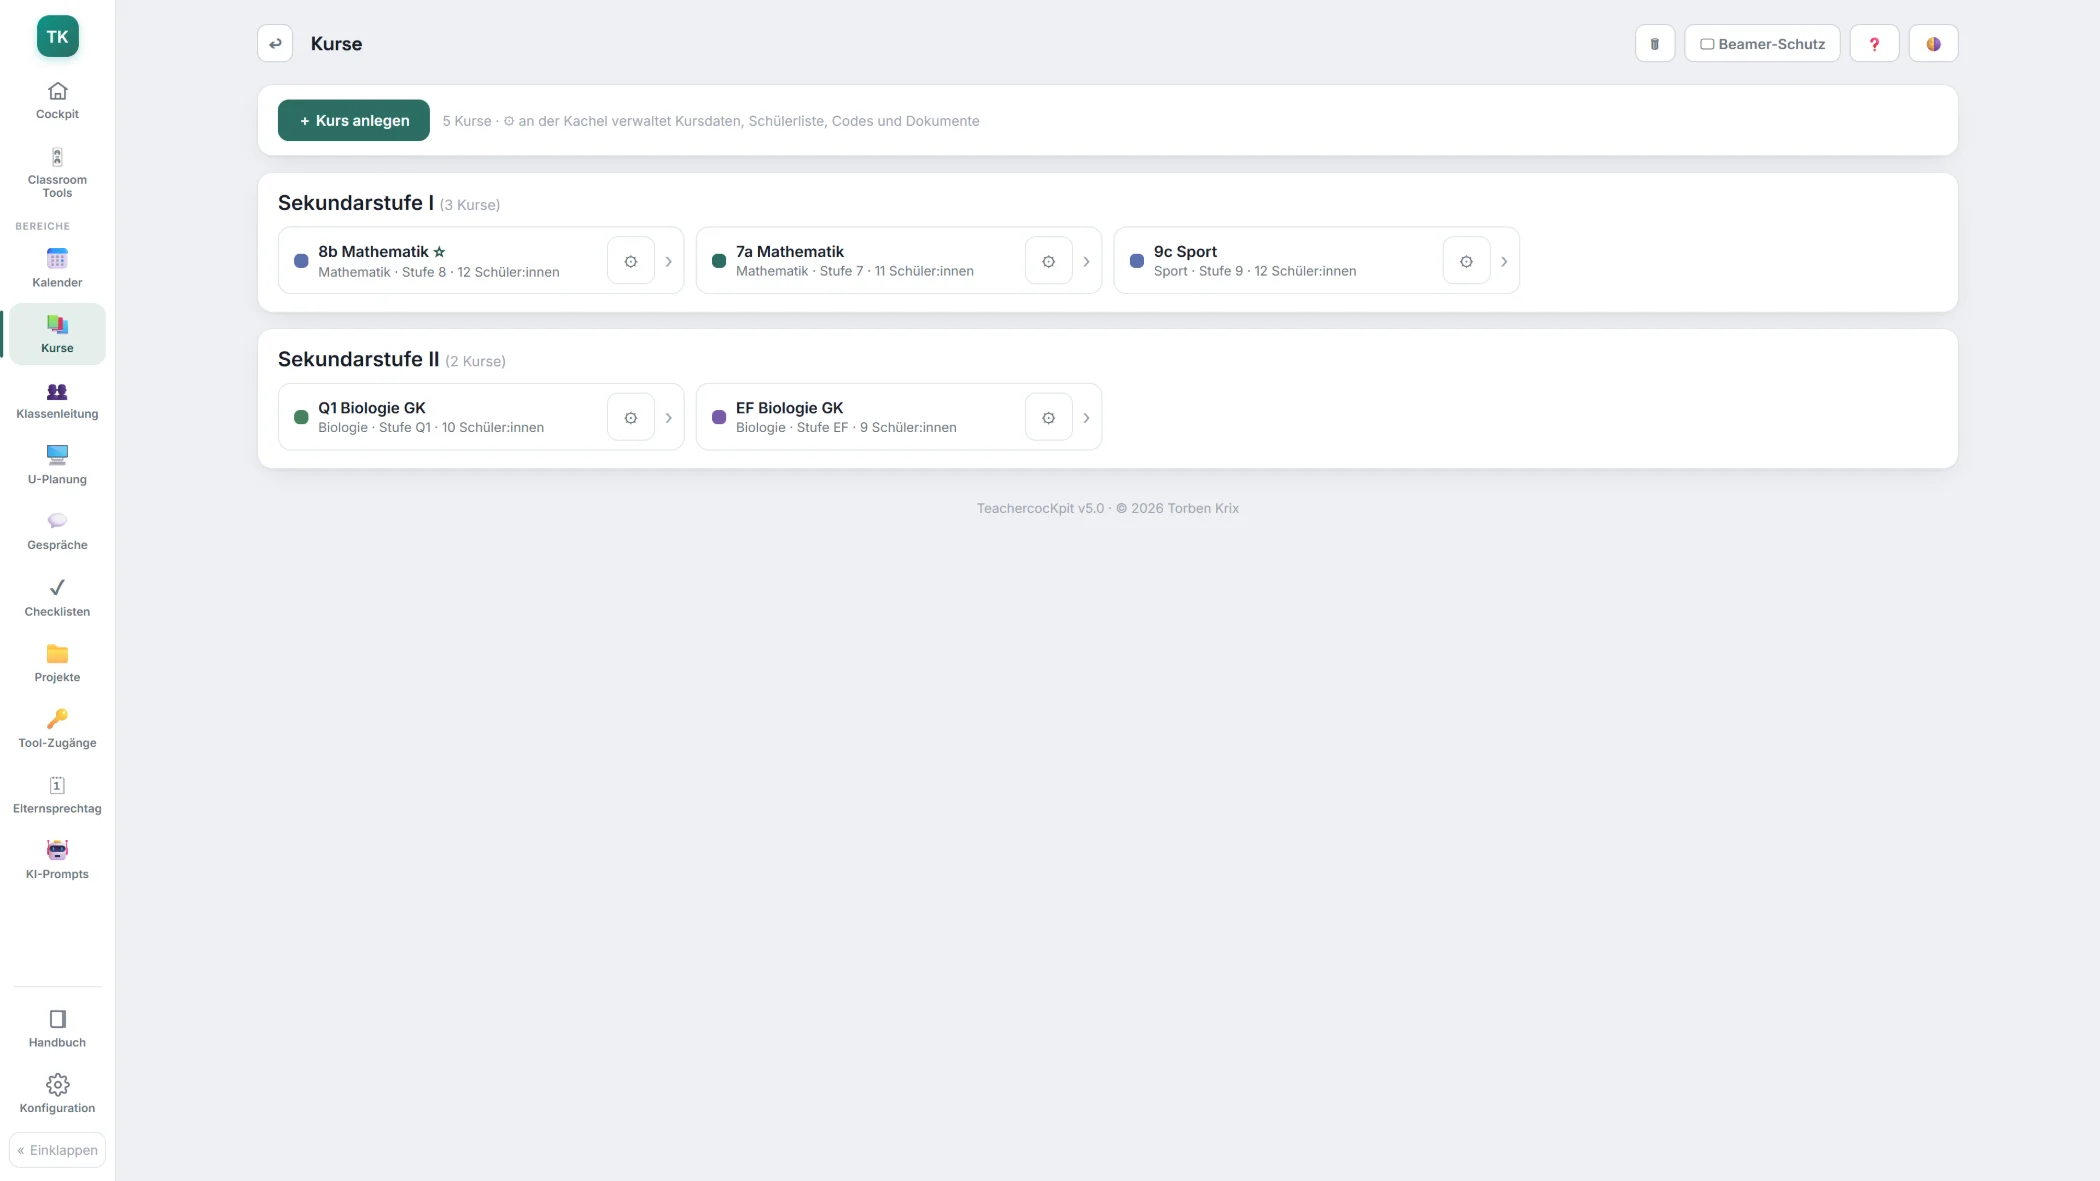Open Classroom Tools in sidebar

click(x=57, y=172)
